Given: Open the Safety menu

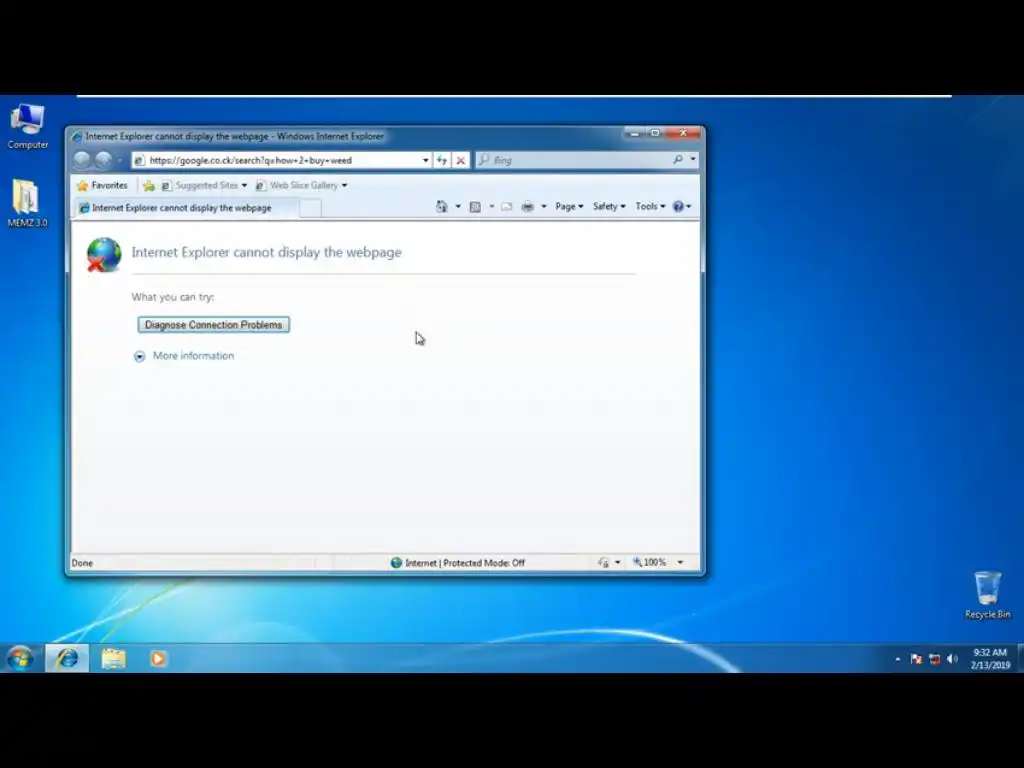Looking at the screenshot, I should 609,206.
